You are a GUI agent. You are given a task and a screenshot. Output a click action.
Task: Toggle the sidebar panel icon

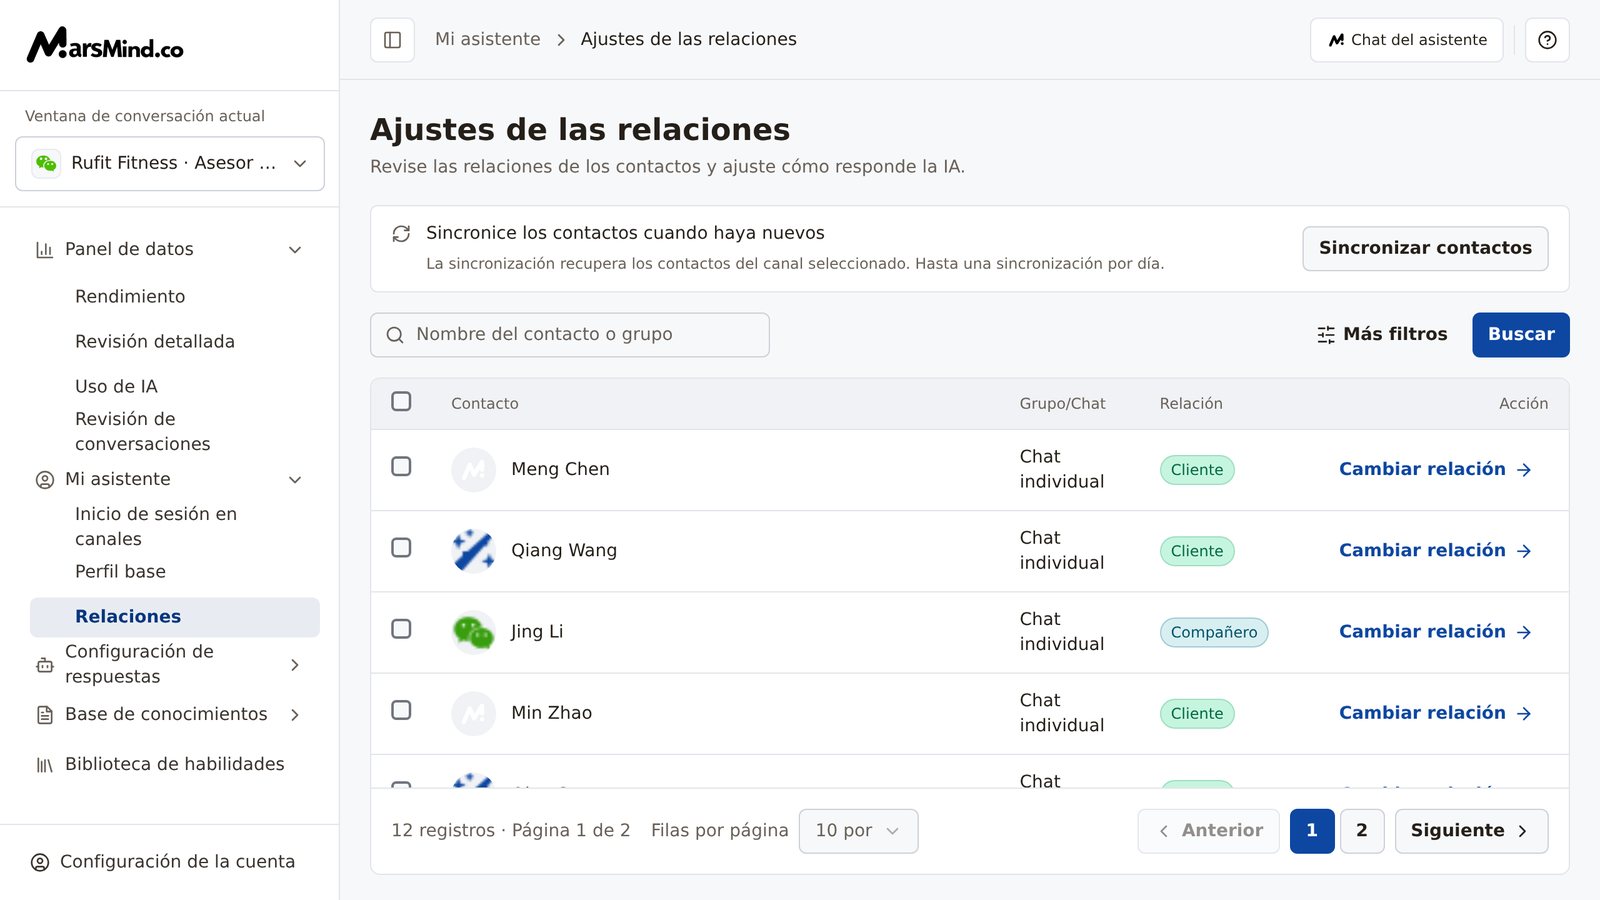[x=392, y=40]
